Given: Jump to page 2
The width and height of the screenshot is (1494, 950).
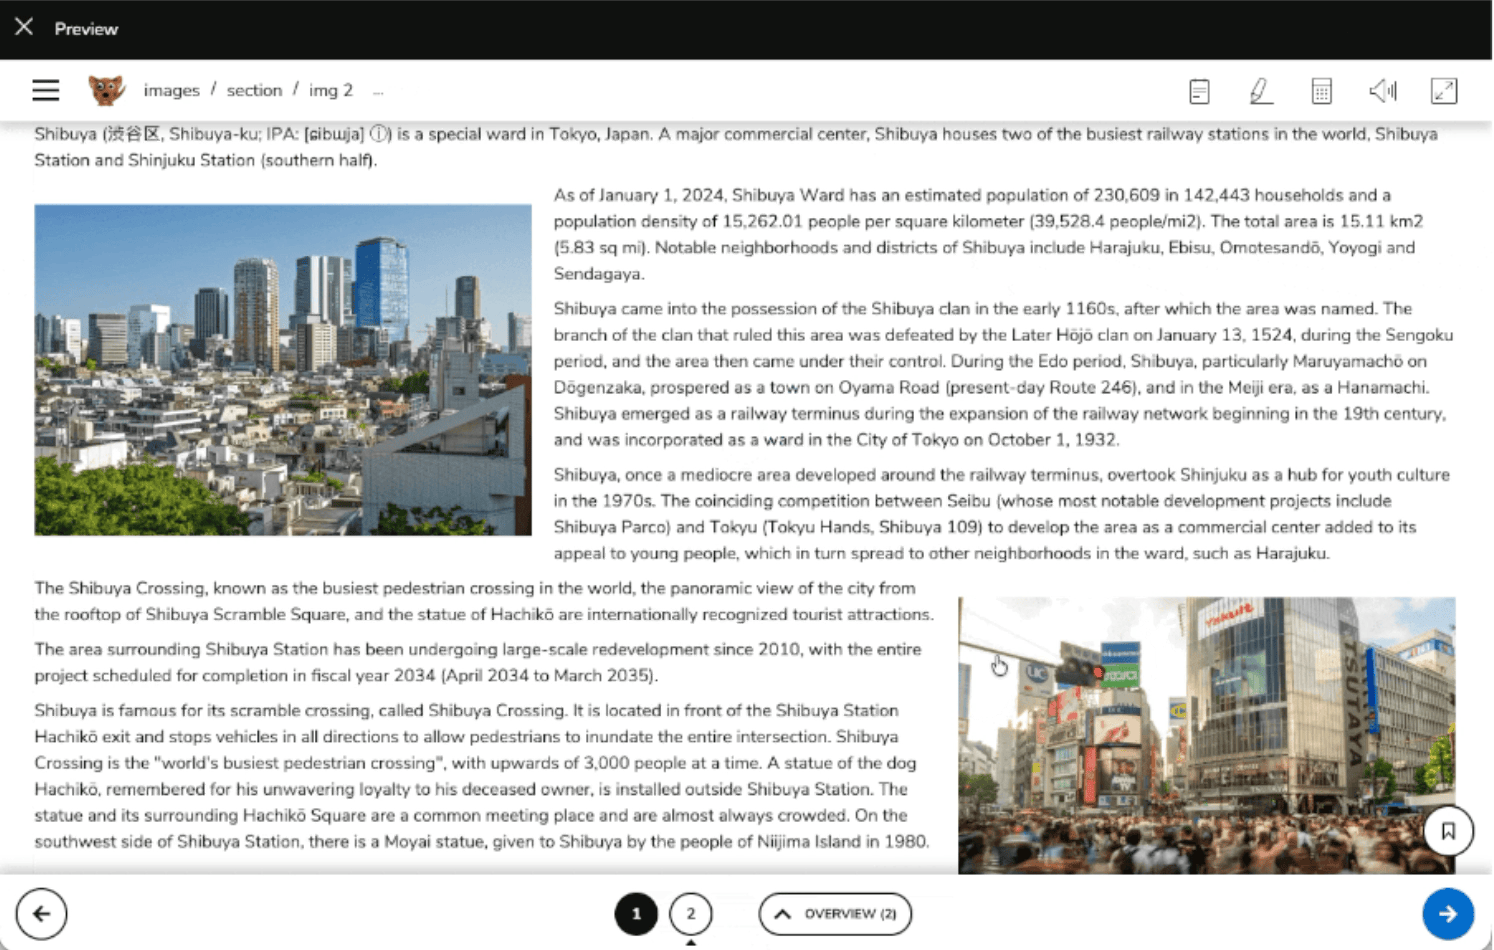Looking at the screenshot, I should click(691, 913).
